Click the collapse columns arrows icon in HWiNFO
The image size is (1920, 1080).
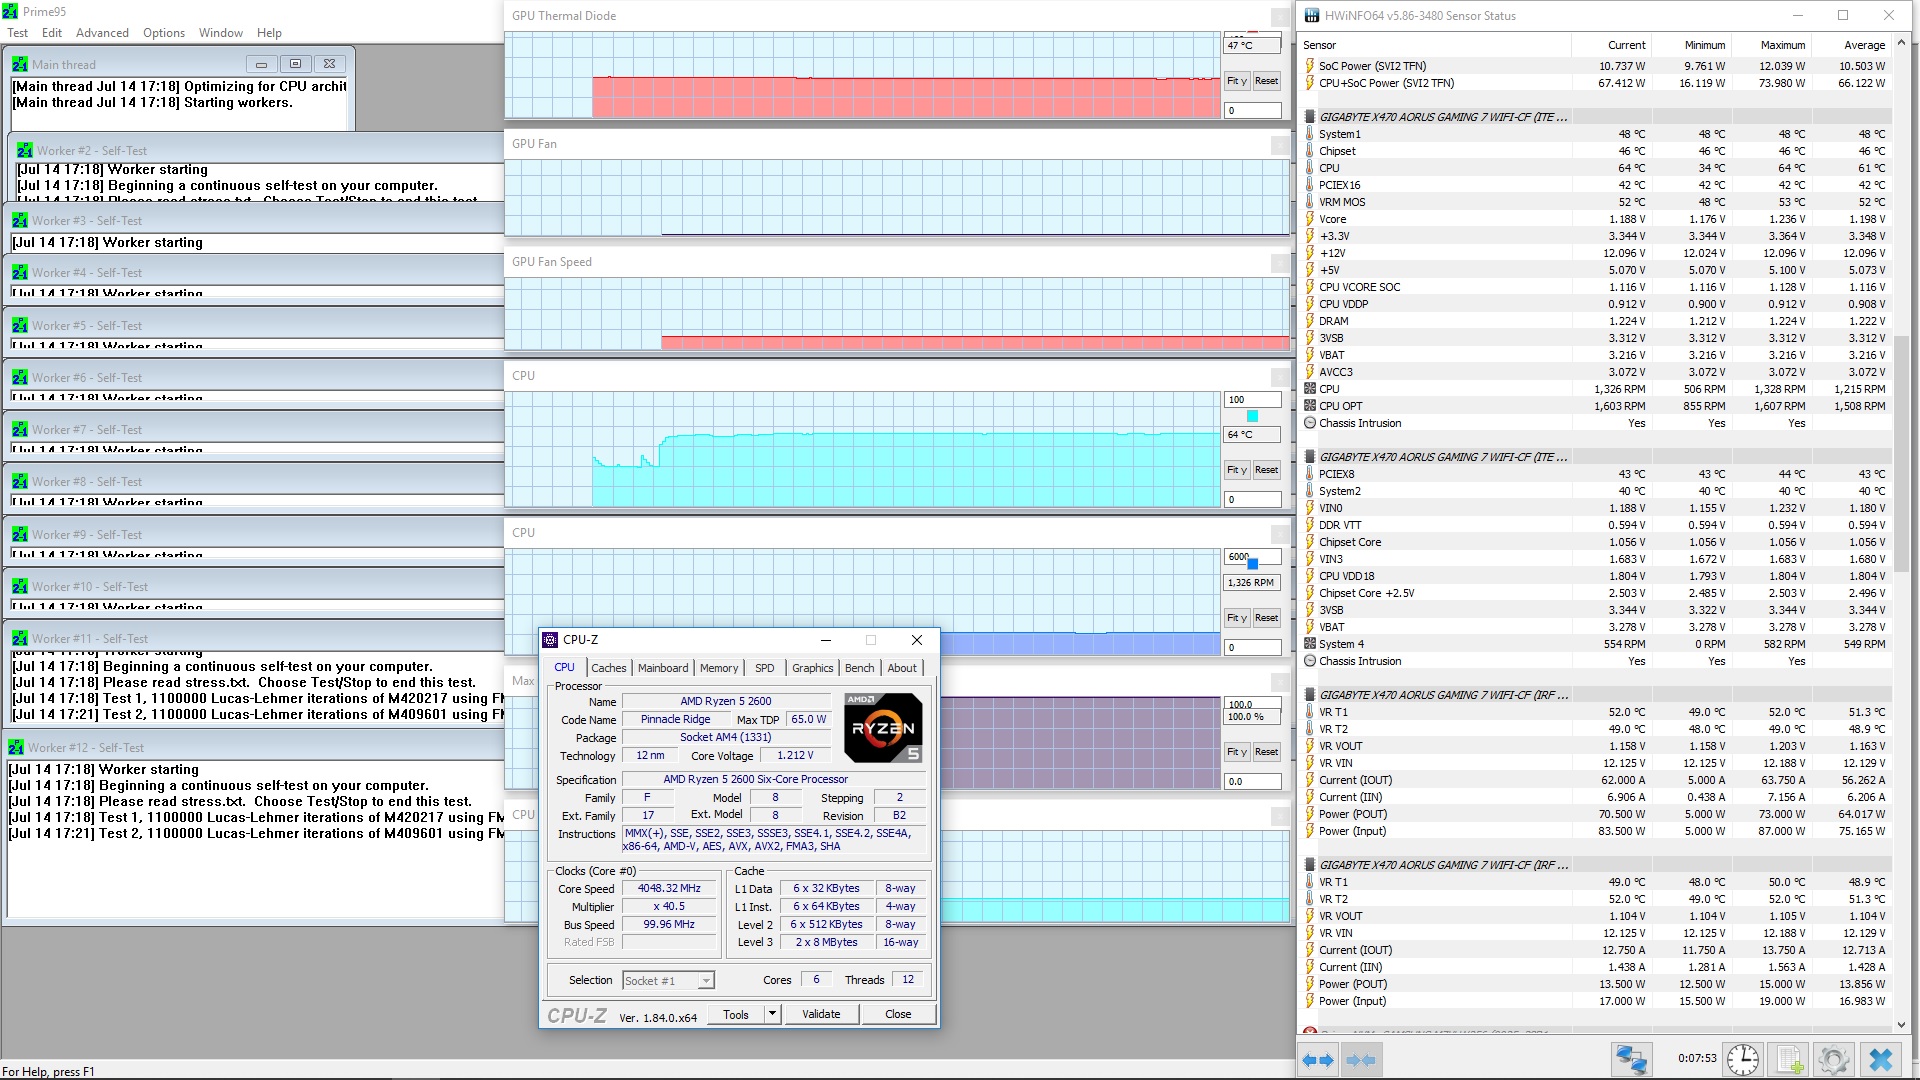click(1360, 1060)
